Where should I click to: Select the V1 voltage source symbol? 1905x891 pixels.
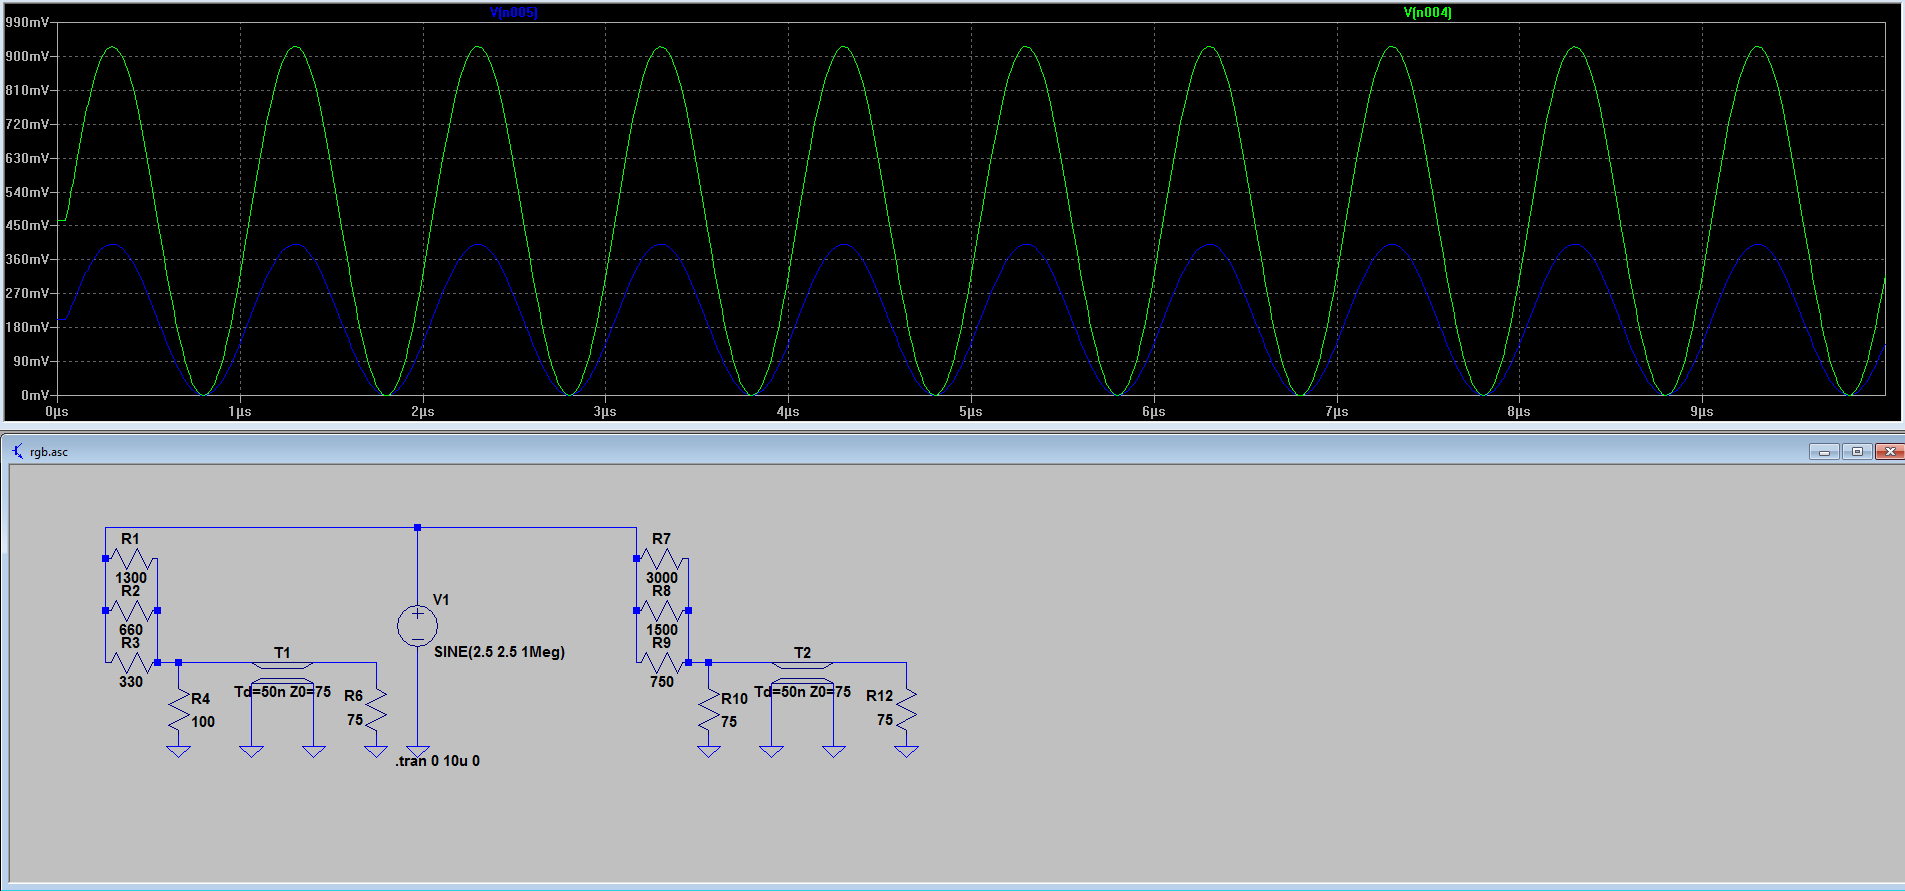point(417,626)
